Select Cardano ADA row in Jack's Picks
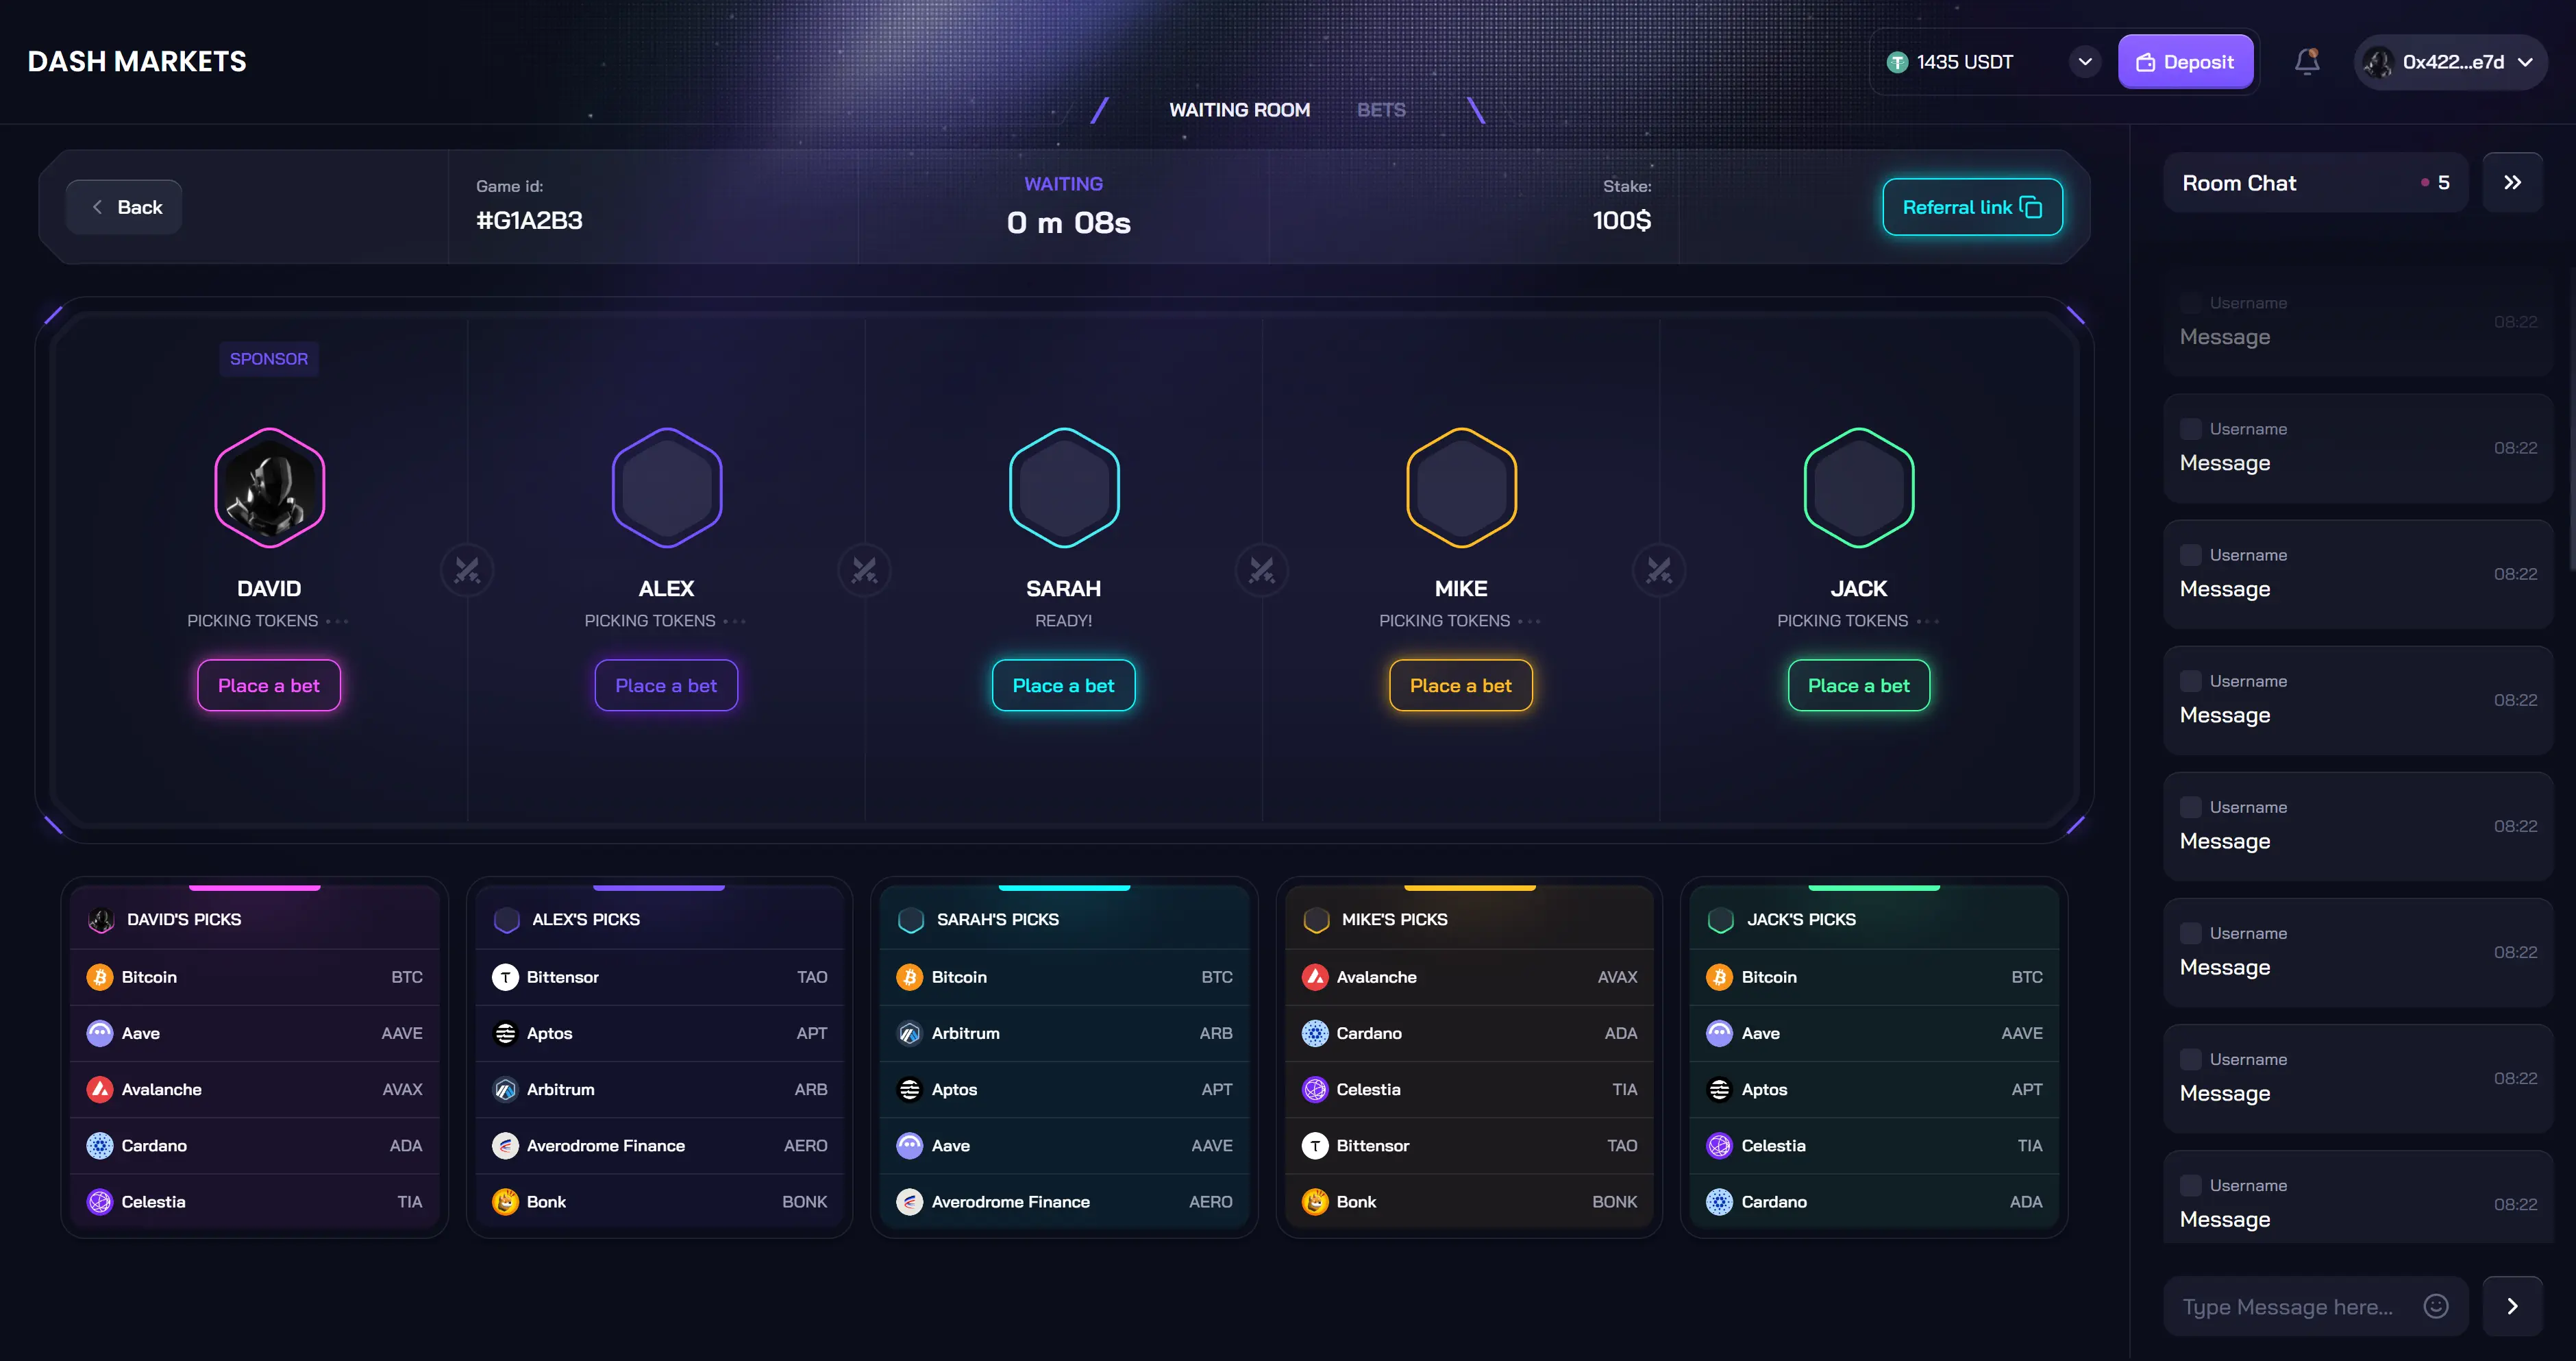 tap(1874, 1201)
